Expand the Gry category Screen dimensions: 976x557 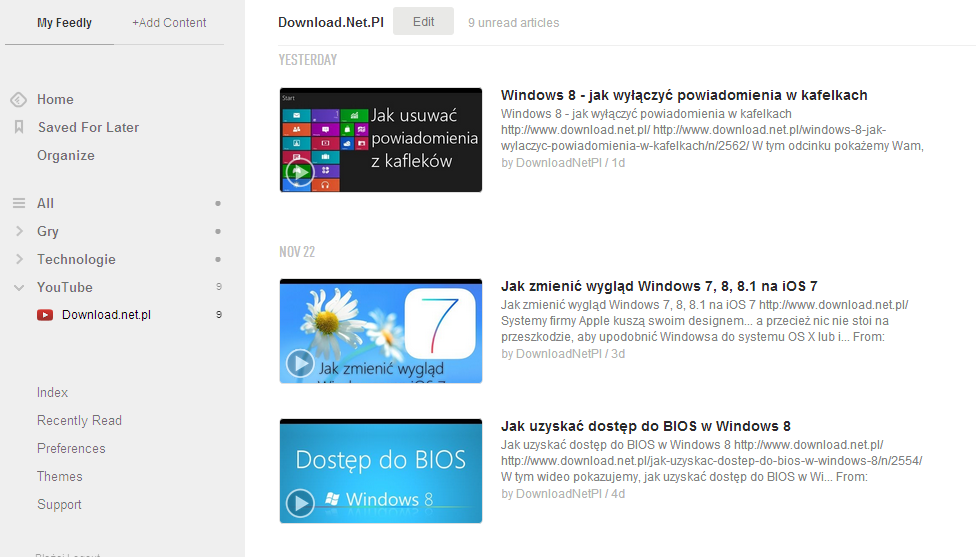coord(19,232)
